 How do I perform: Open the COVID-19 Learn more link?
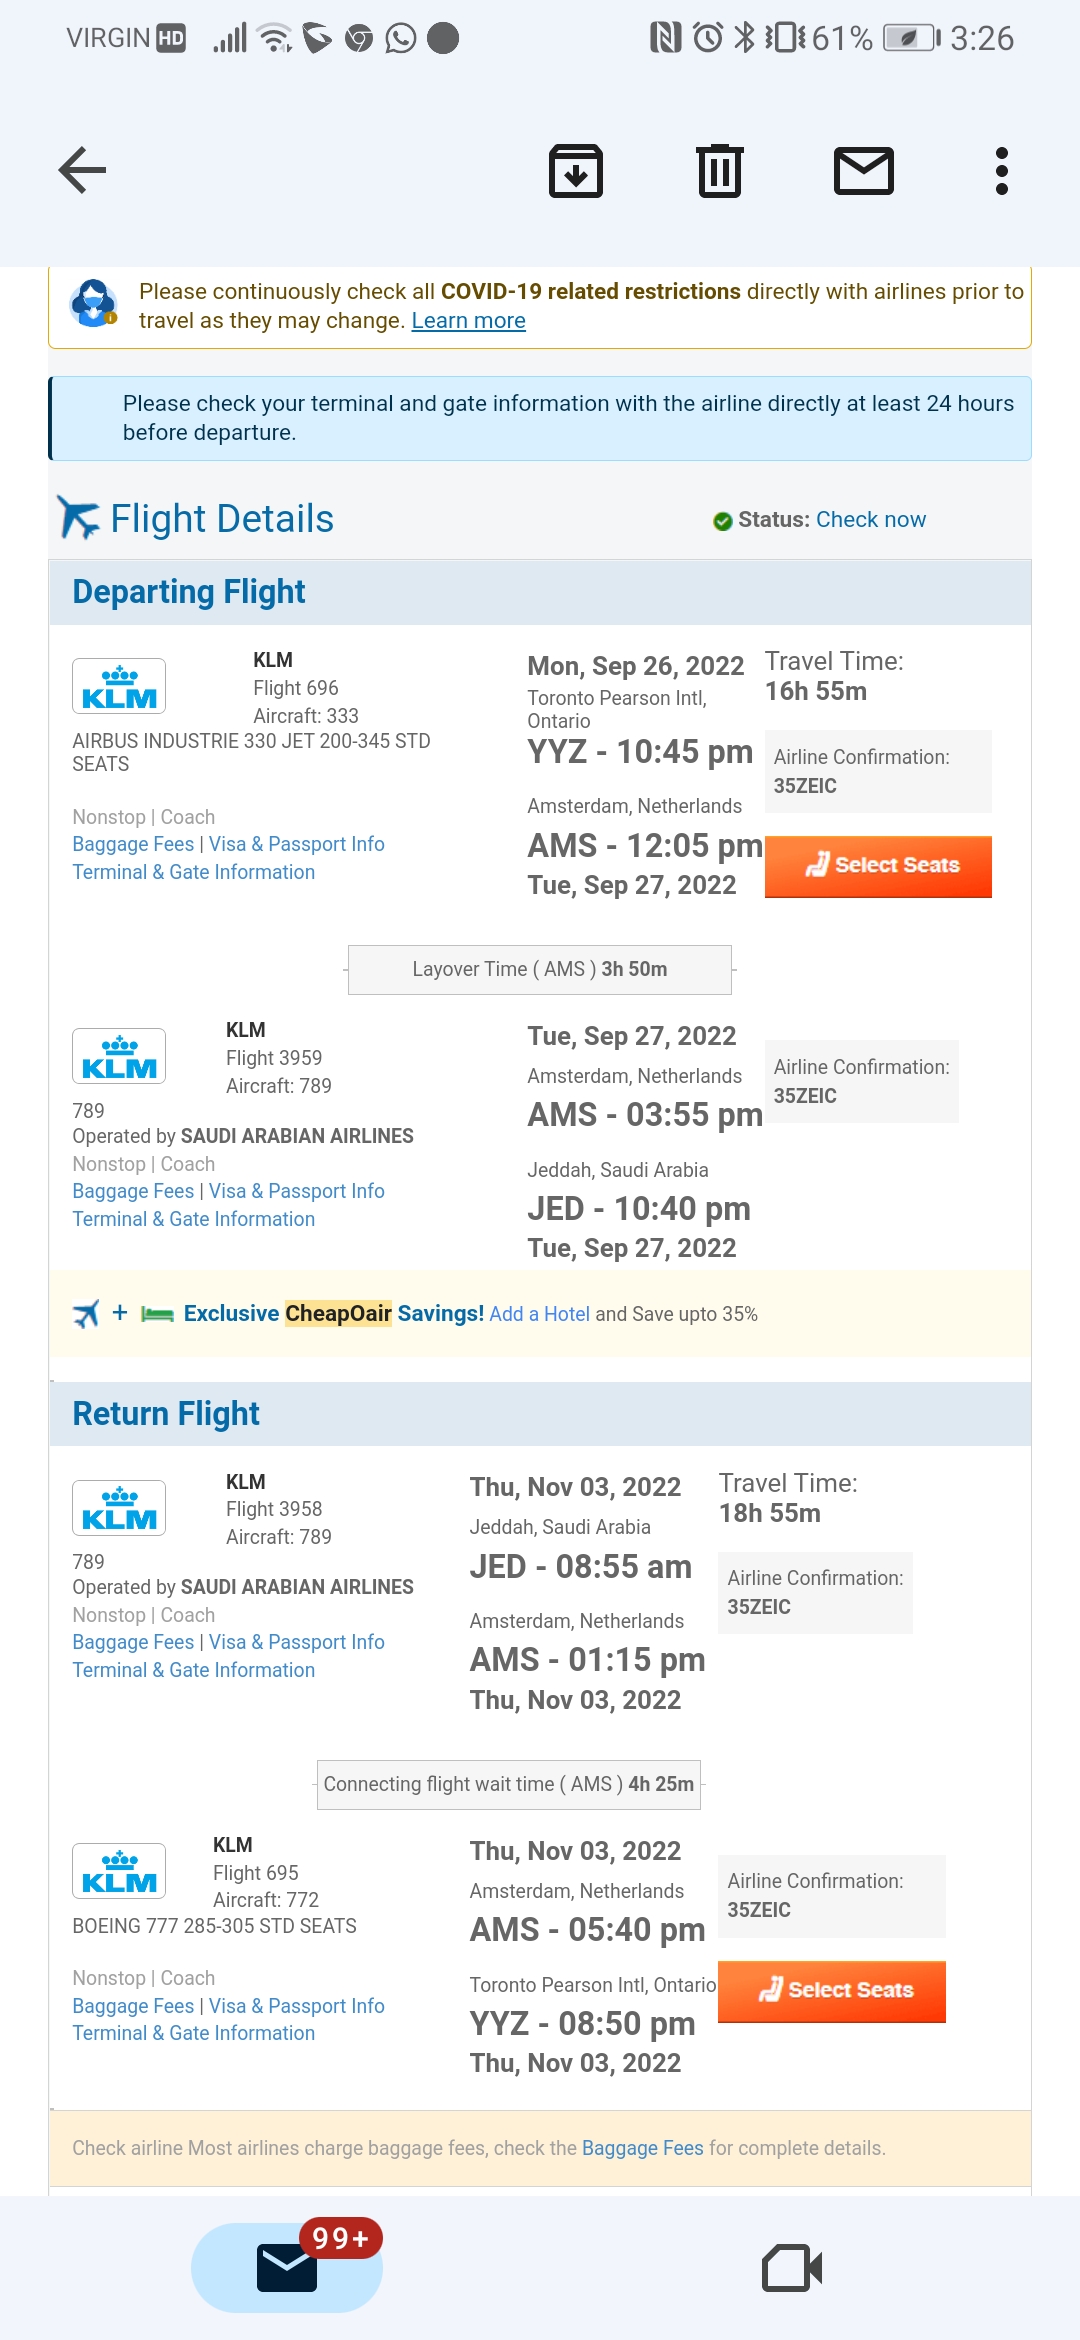click(468, 321)
